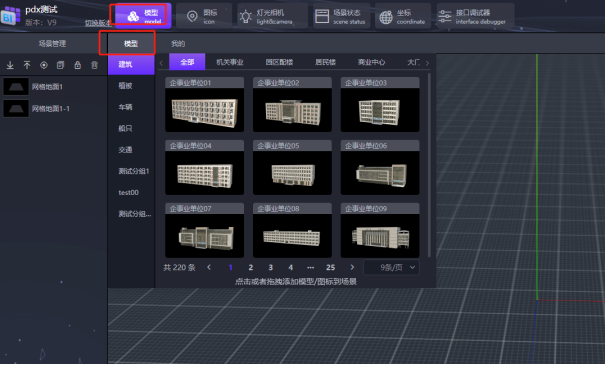The height and width of the screenshot is (365, 605).
Task: Add model 企事业单位07 thumbnail
Action: click(x=204, y=236)
